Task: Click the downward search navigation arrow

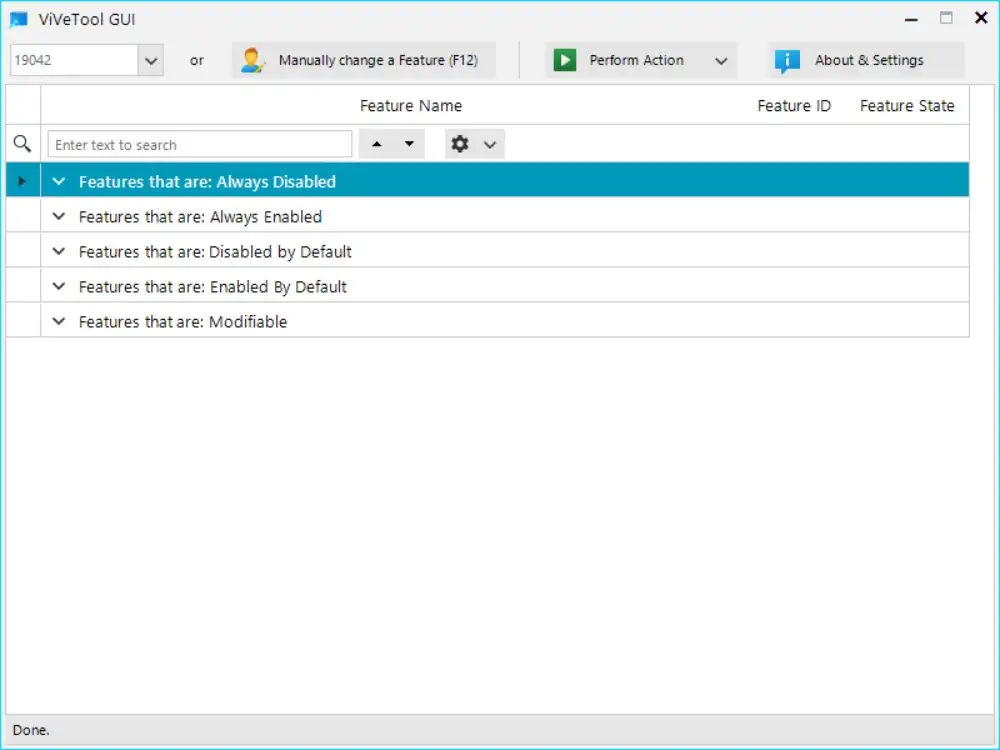Action: pyautogui.click(x=407, y=143)
